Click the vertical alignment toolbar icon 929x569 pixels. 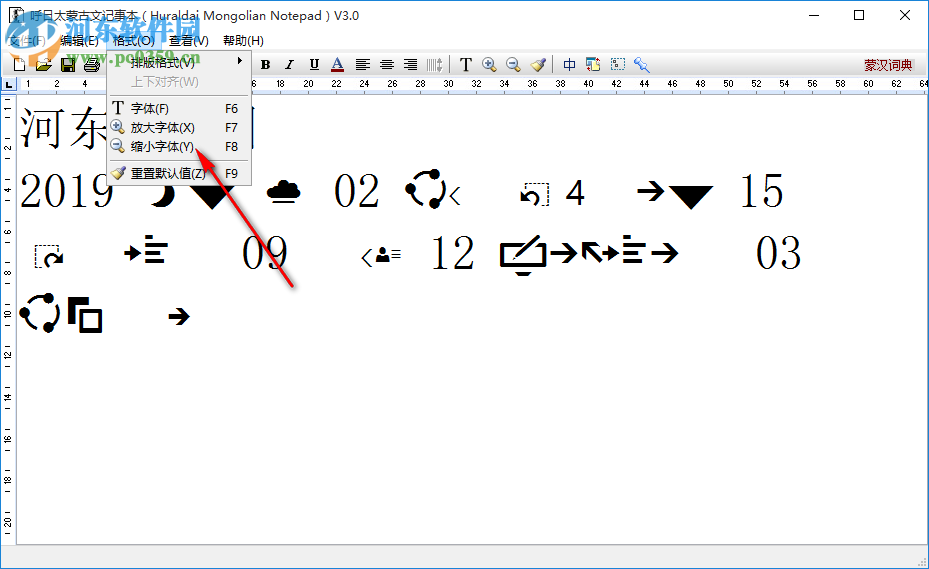[434, 65]
